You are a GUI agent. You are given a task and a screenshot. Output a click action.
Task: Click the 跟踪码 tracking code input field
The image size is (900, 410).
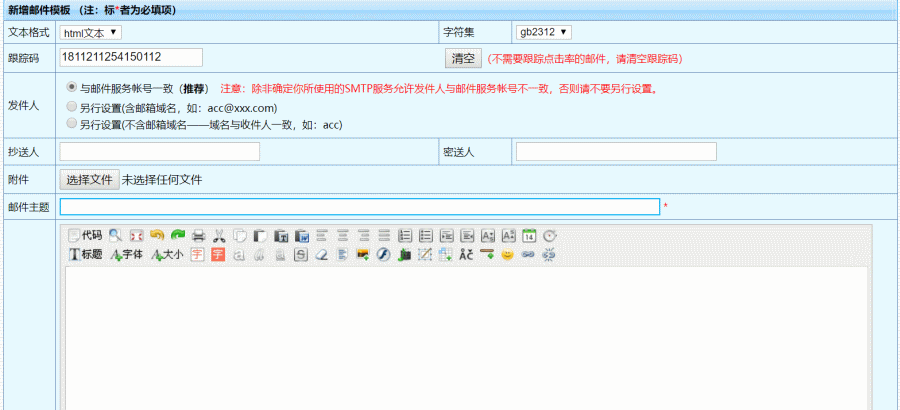coord(131,57)
